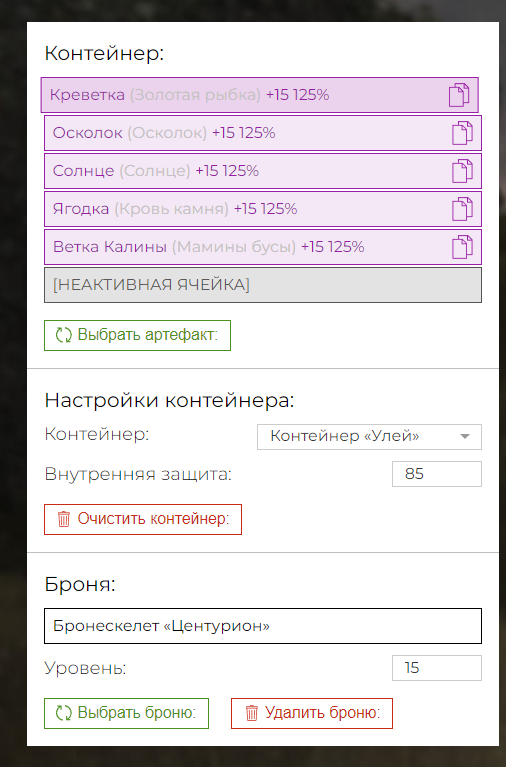Viewport: 506px width, 767px height.
Task: Select the Креветка artifact slot
Action: [x=259, y=95]
